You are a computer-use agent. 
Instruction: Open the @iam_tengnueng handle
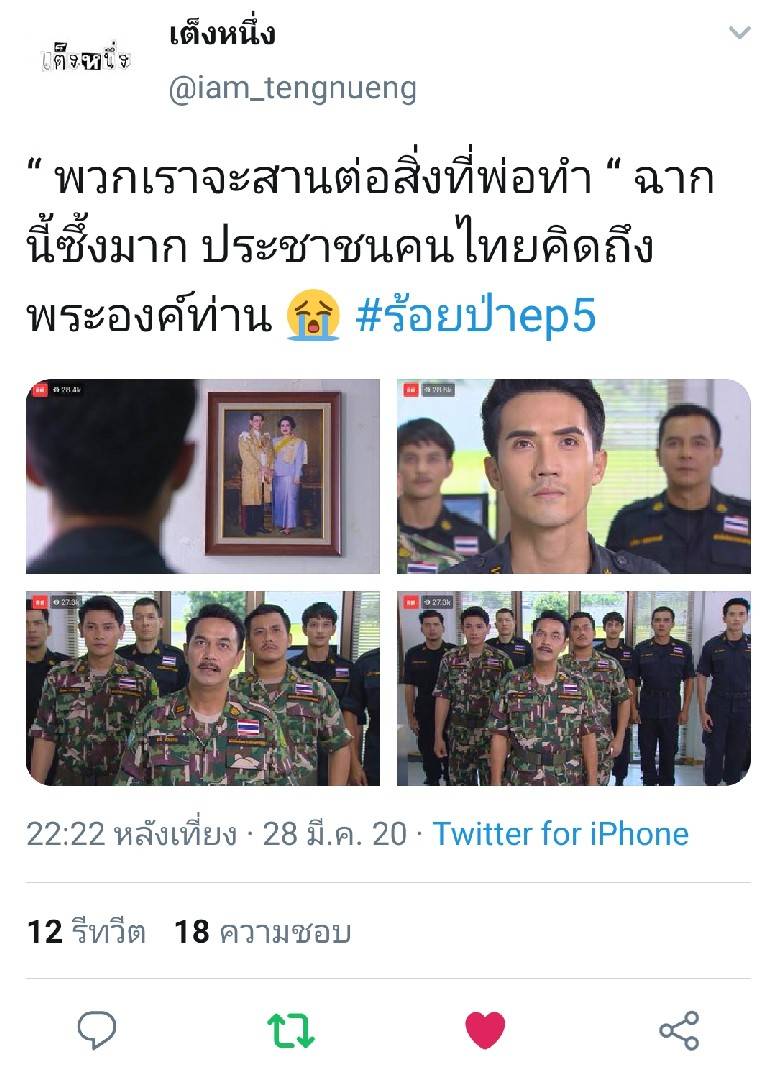click(292, 88)
